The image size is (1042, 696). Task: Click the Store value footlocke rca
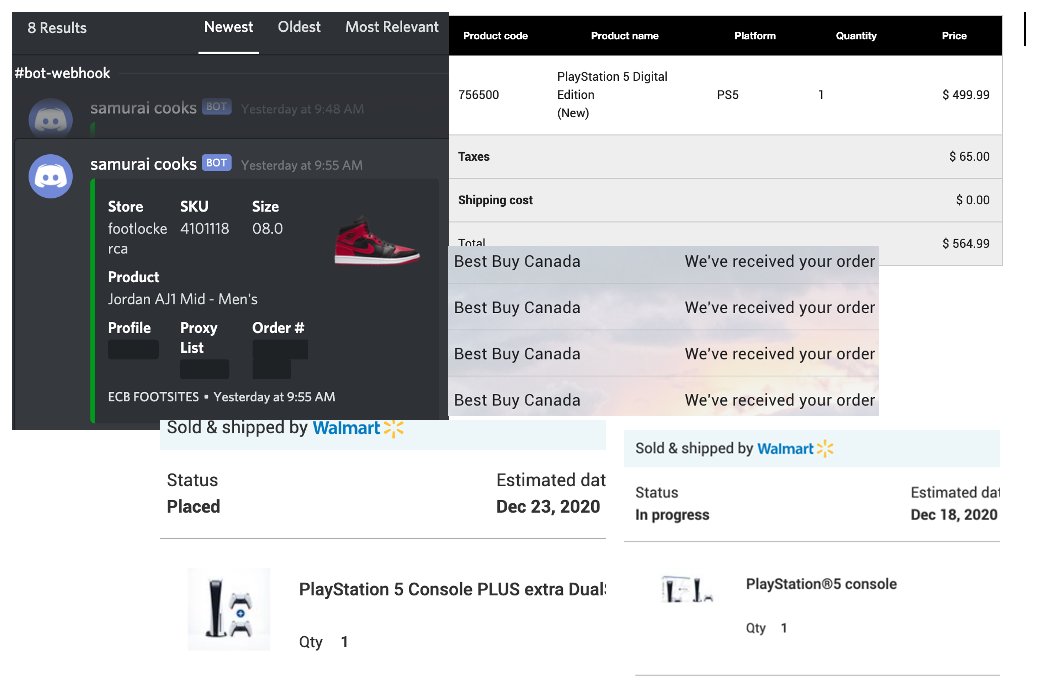(138, 239)
